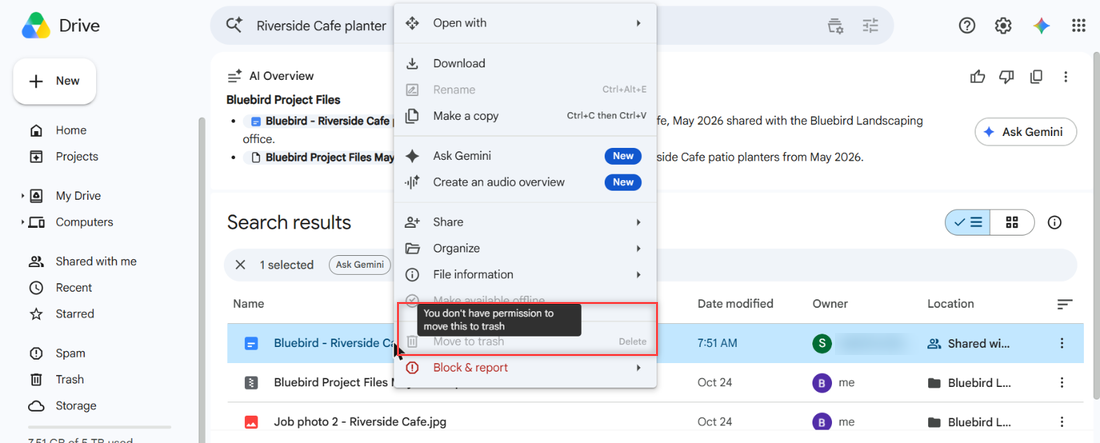Click the Owner column header

tap(830, 304)
